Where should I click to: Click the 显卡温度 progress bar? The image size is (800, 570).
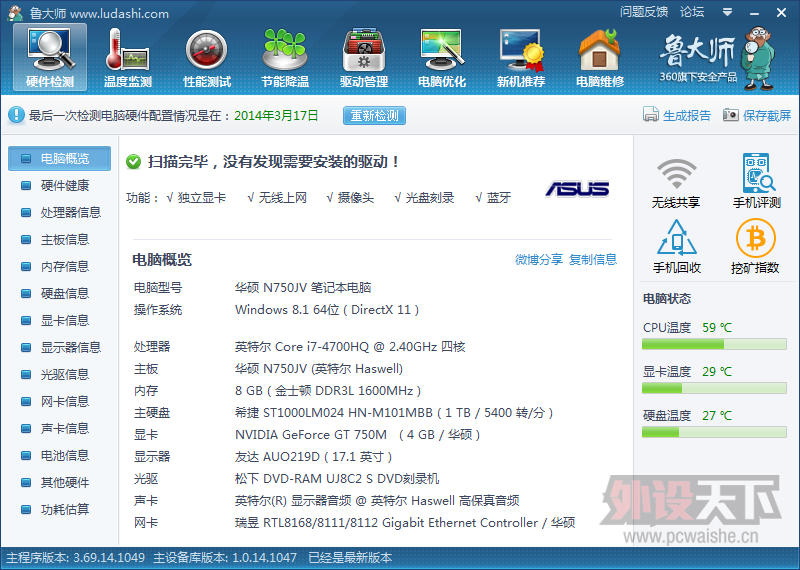pyautogui.click(x=714, y=388)
